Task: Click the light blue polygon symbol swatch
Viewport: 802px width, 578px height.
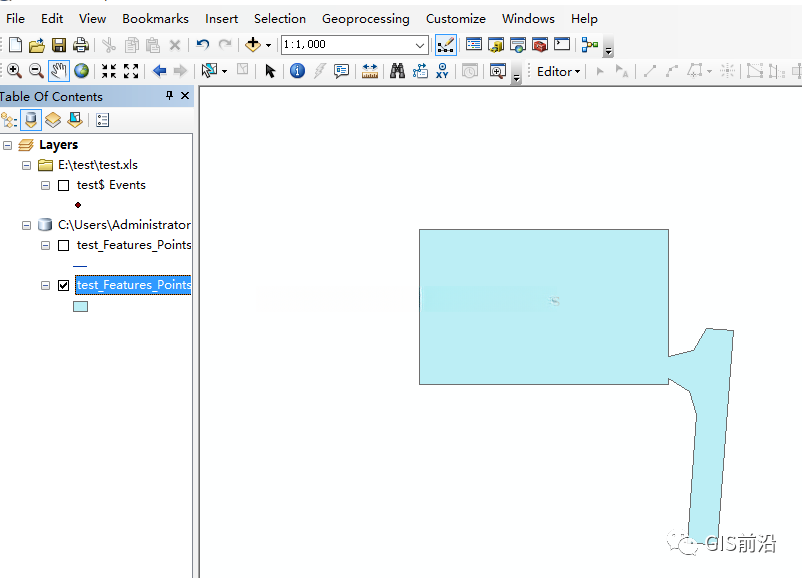Action: pyautogui.click(x=81, y=307)
